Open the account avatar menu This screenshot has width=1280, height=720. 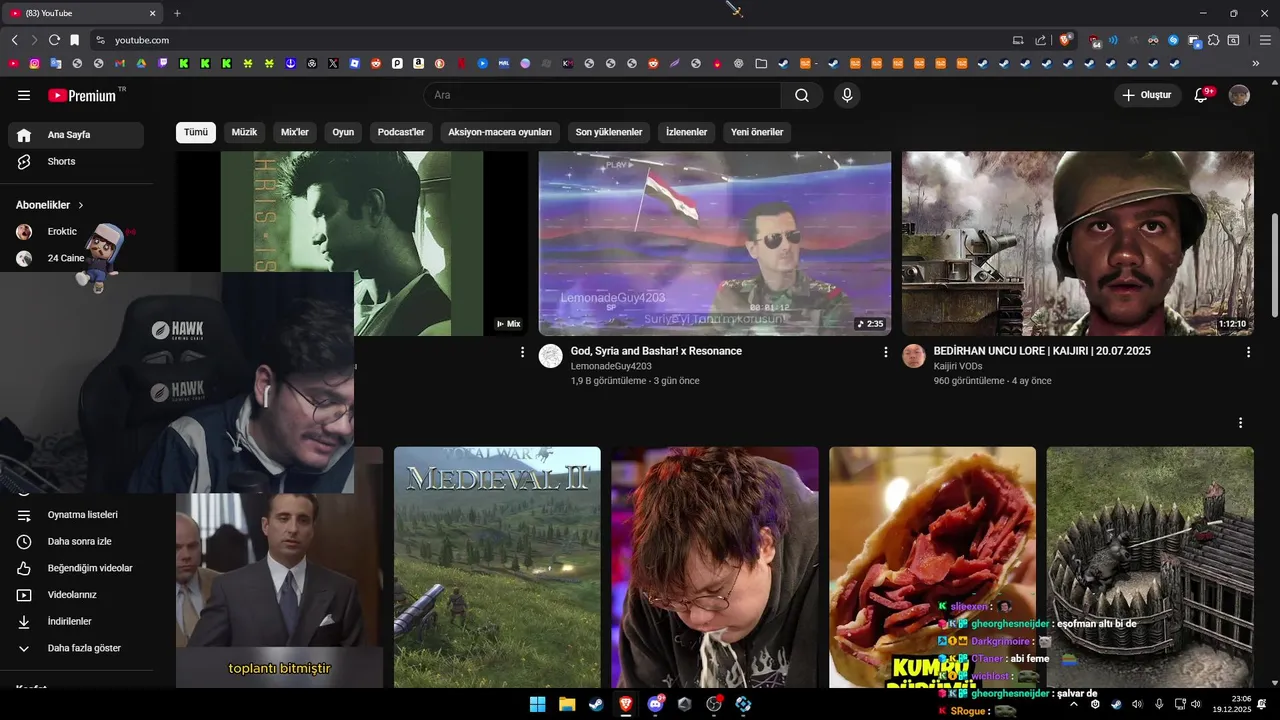[x=1239, y=95]
